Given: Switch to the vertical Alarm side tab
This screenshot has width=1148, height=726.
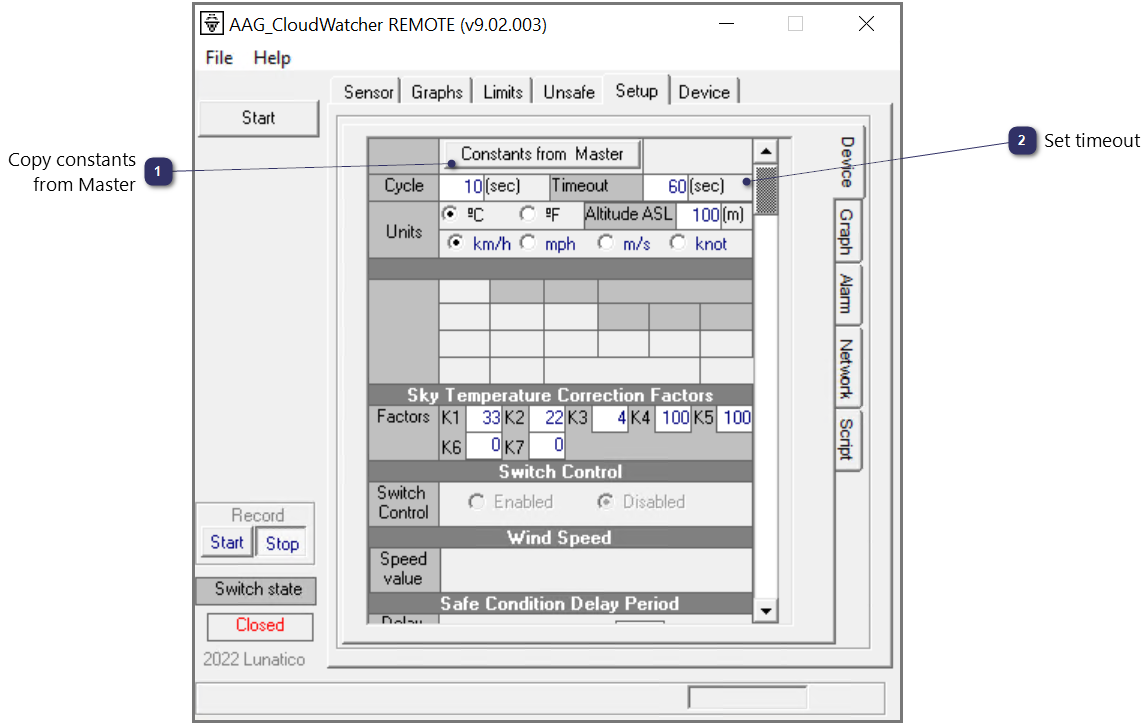Looking at the screenshot, I should pos(847,293).
